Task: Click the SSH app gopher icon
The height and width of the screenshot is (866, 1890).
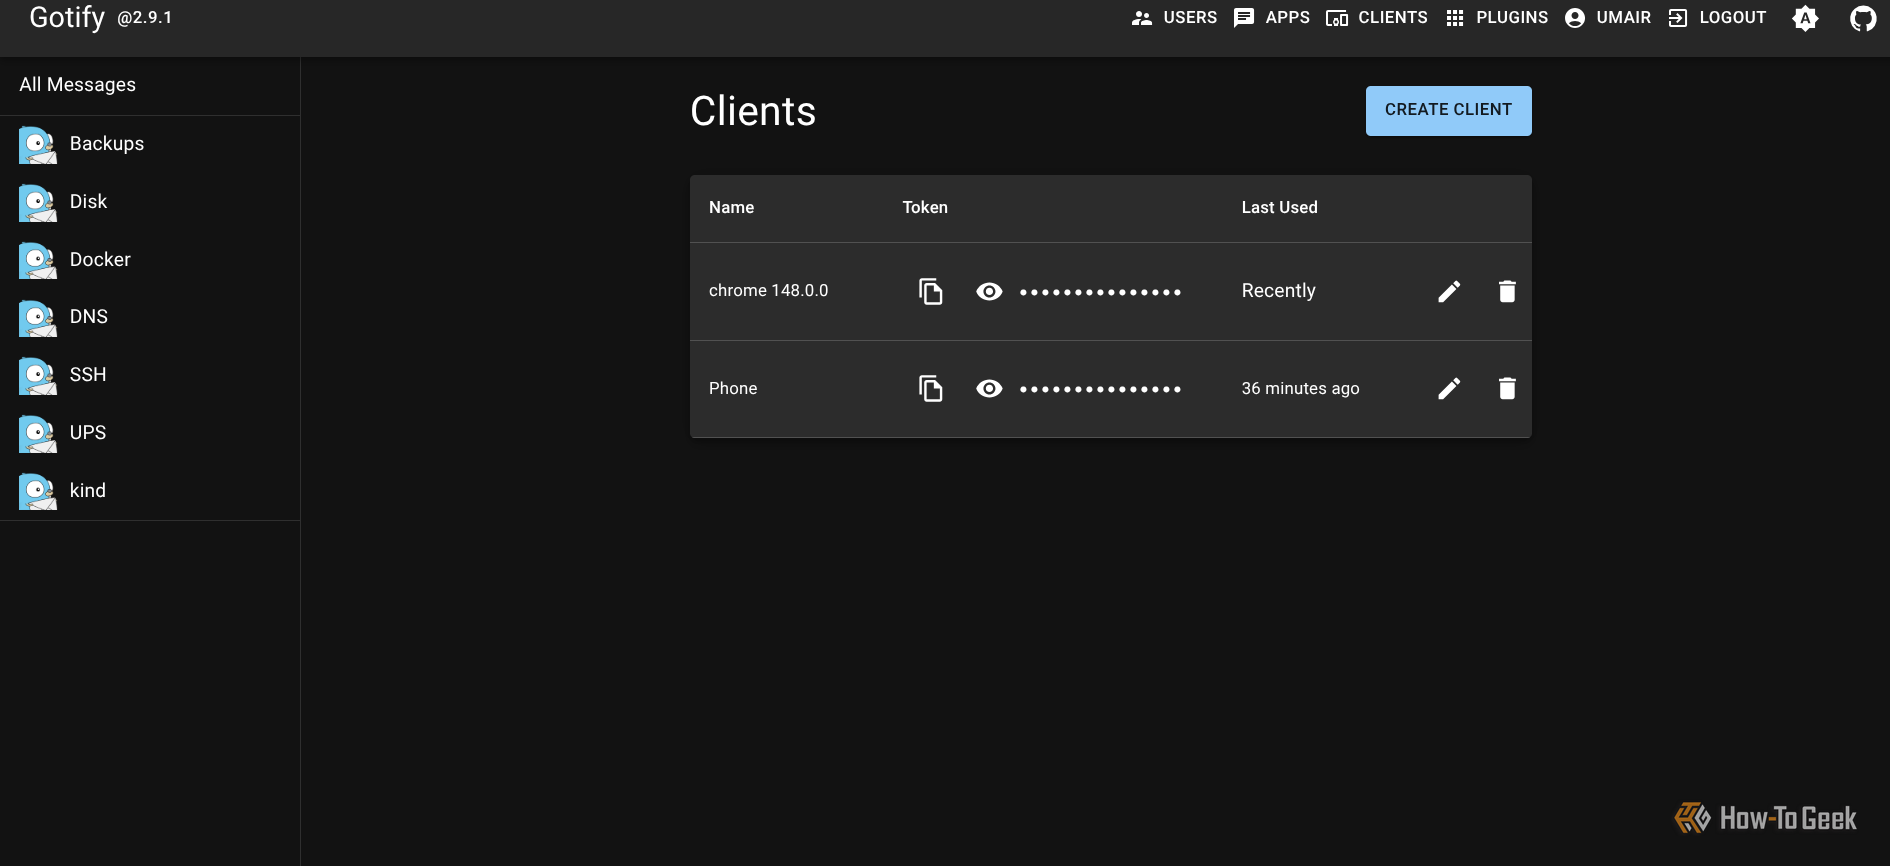Action: click(x=38, y=376)
